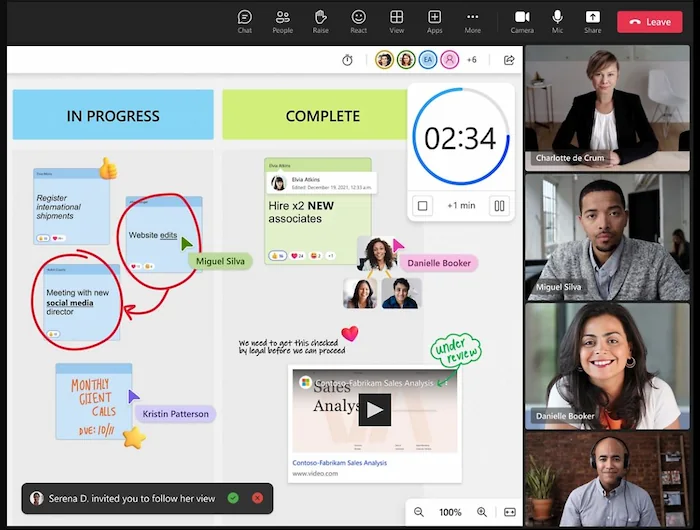This screenshot has width=700, height=530.
Task: Click the Share content icon
Action: [x=592, y=21]
